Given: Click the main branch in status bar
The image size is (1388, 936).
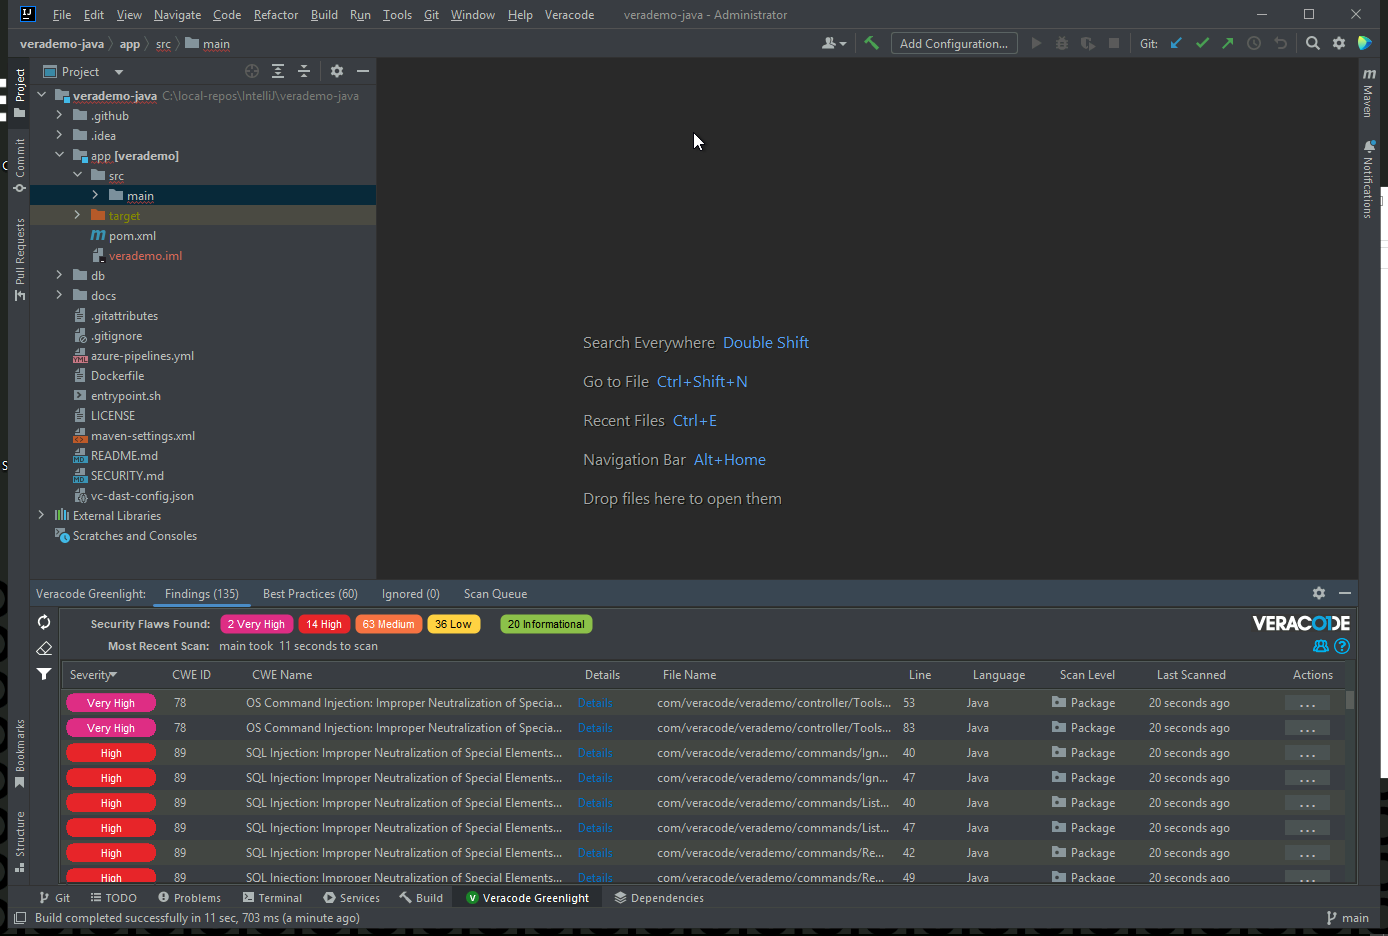Looking at the screenshot, I should pyautogui.click(x=1348, y=918).
